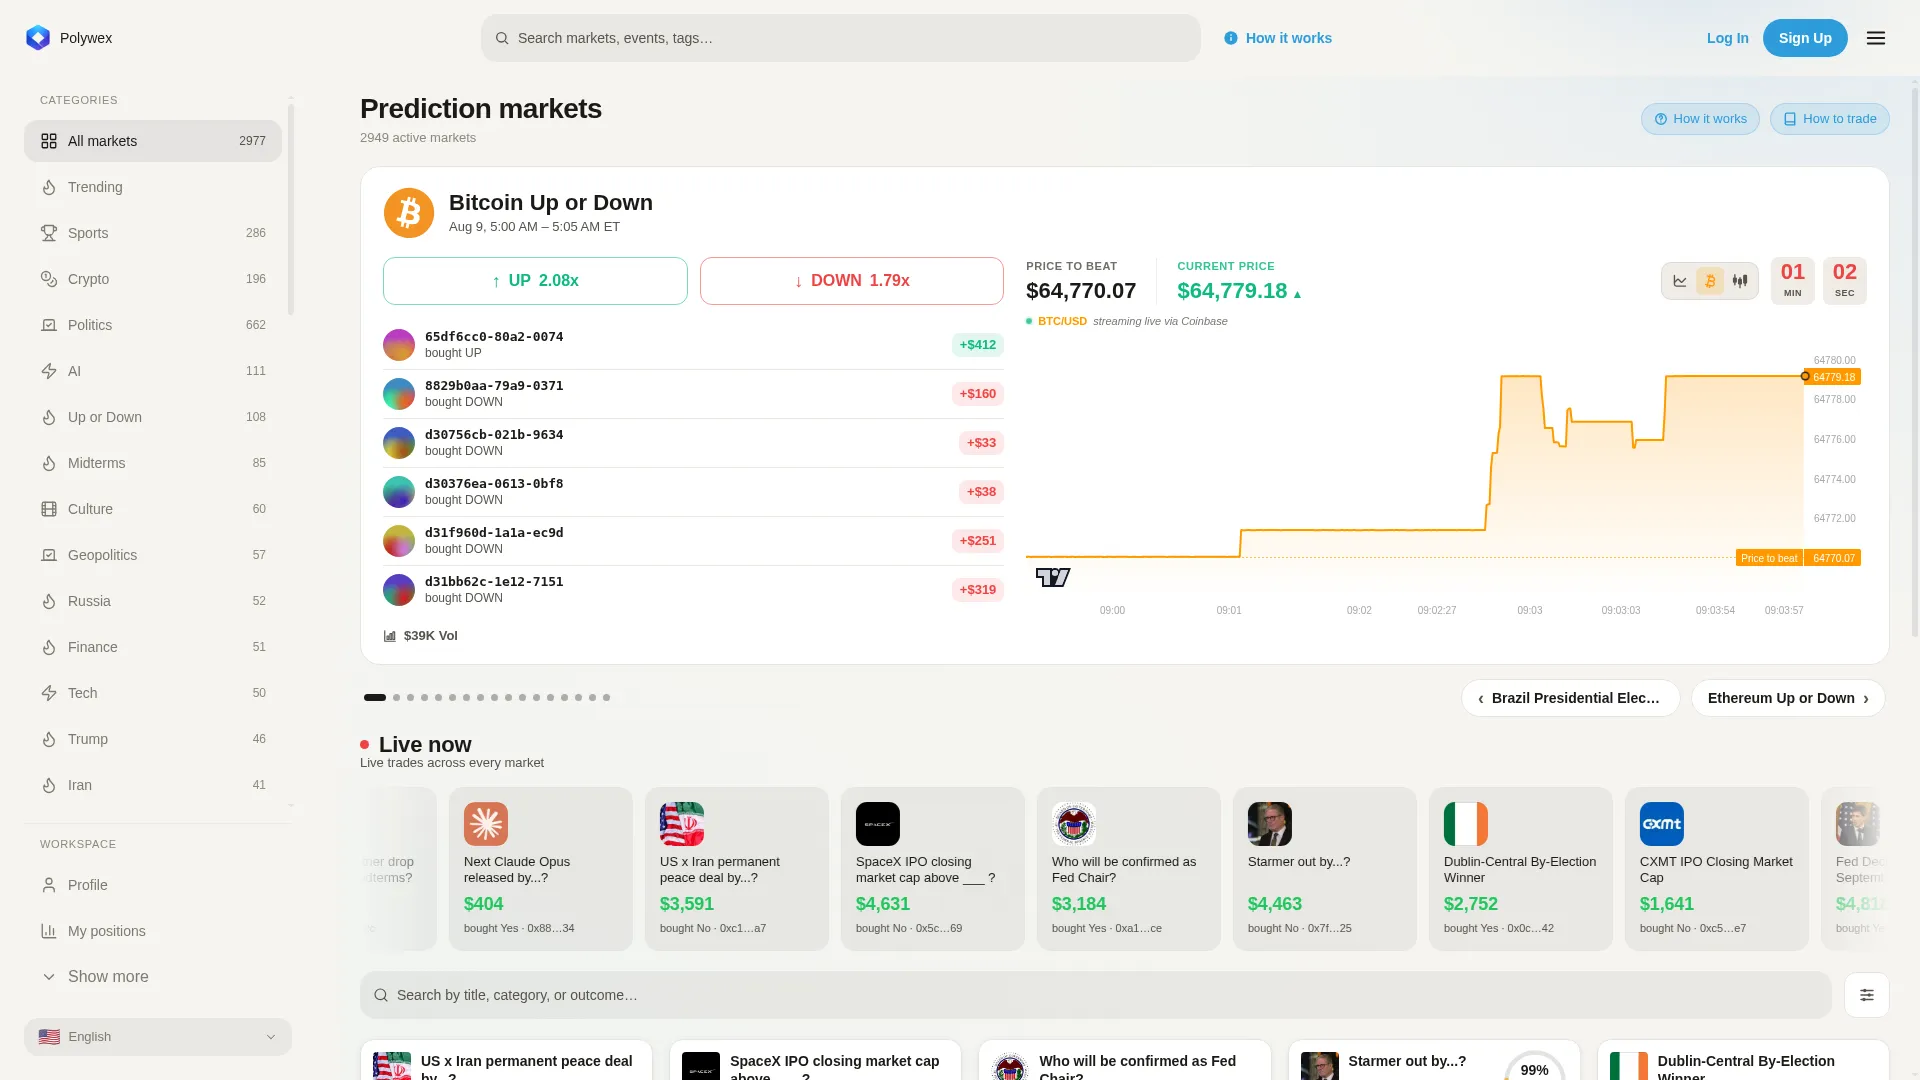
Task: Open the Crypto category
Action: click(x=153, y=279)
